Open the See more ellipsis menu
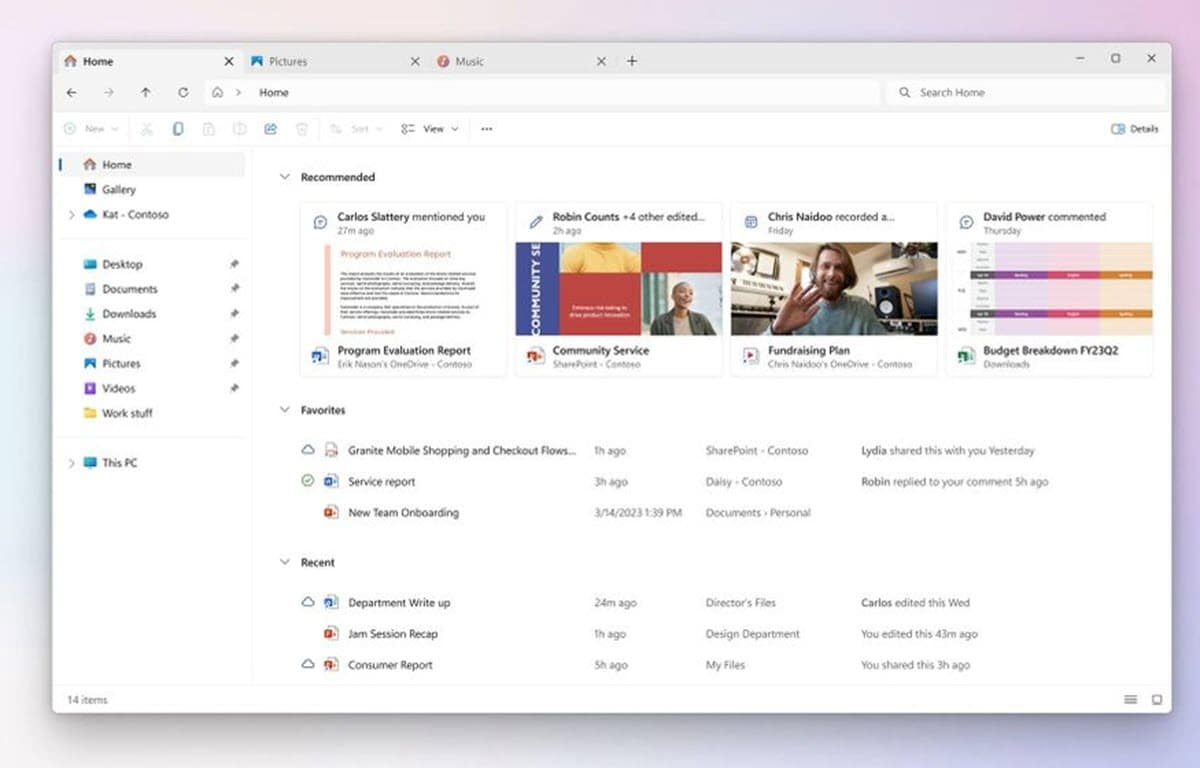Image resolution: width=1200 pixels, height=768 pixels. tap(486, 129)
